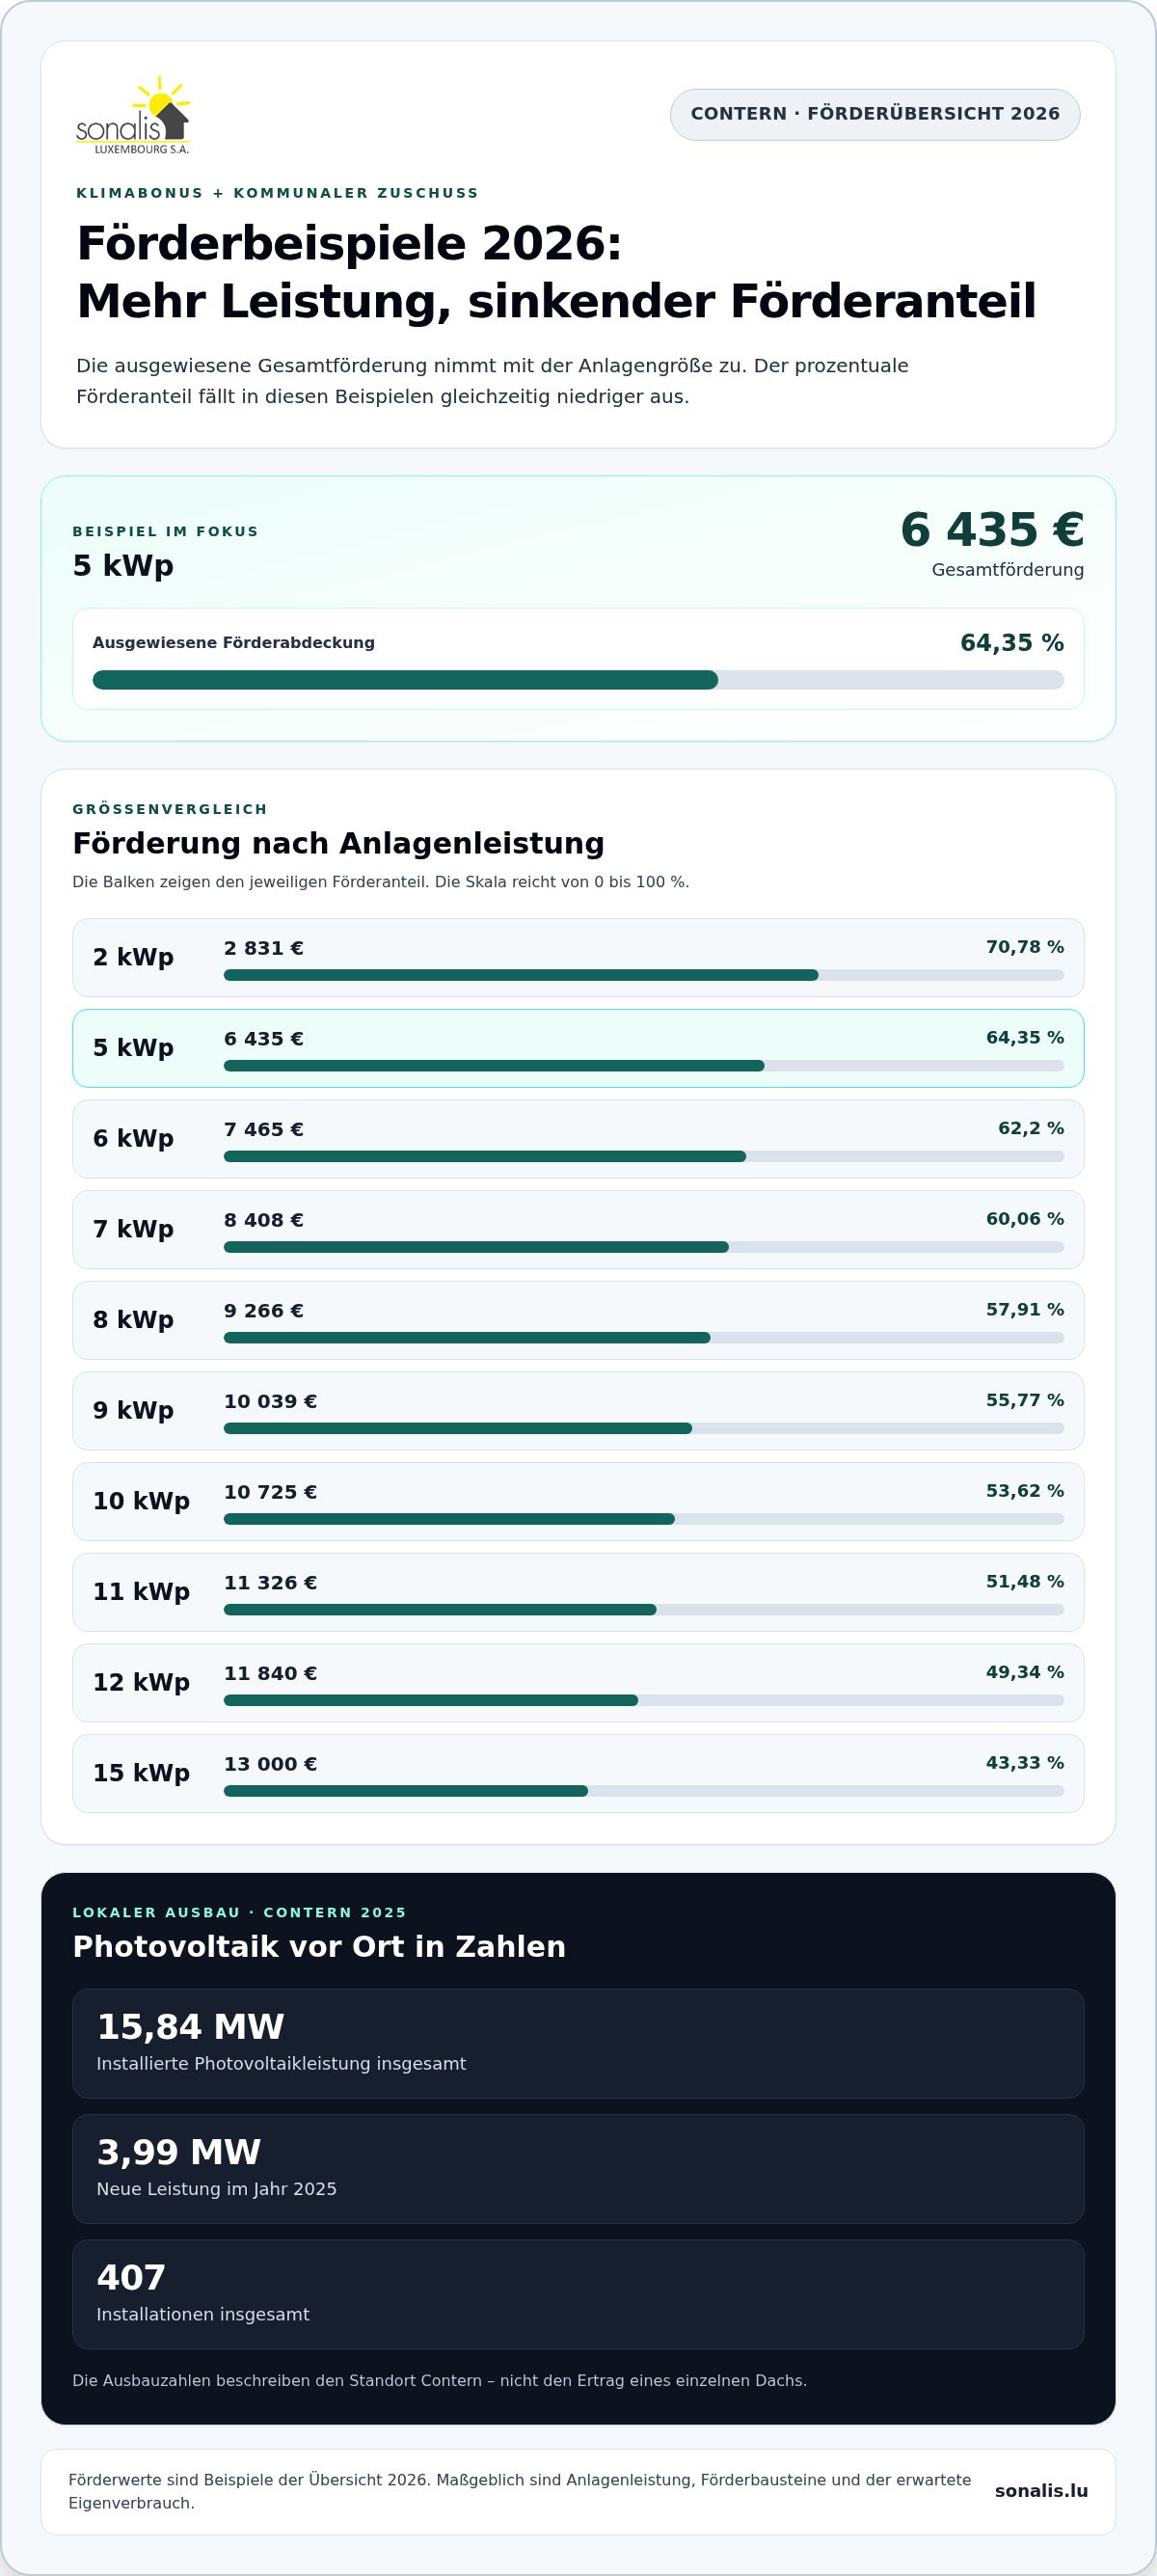
Task: Select the 15 kWp row with 13 000 €
Action: click(x=578, y=1773)
